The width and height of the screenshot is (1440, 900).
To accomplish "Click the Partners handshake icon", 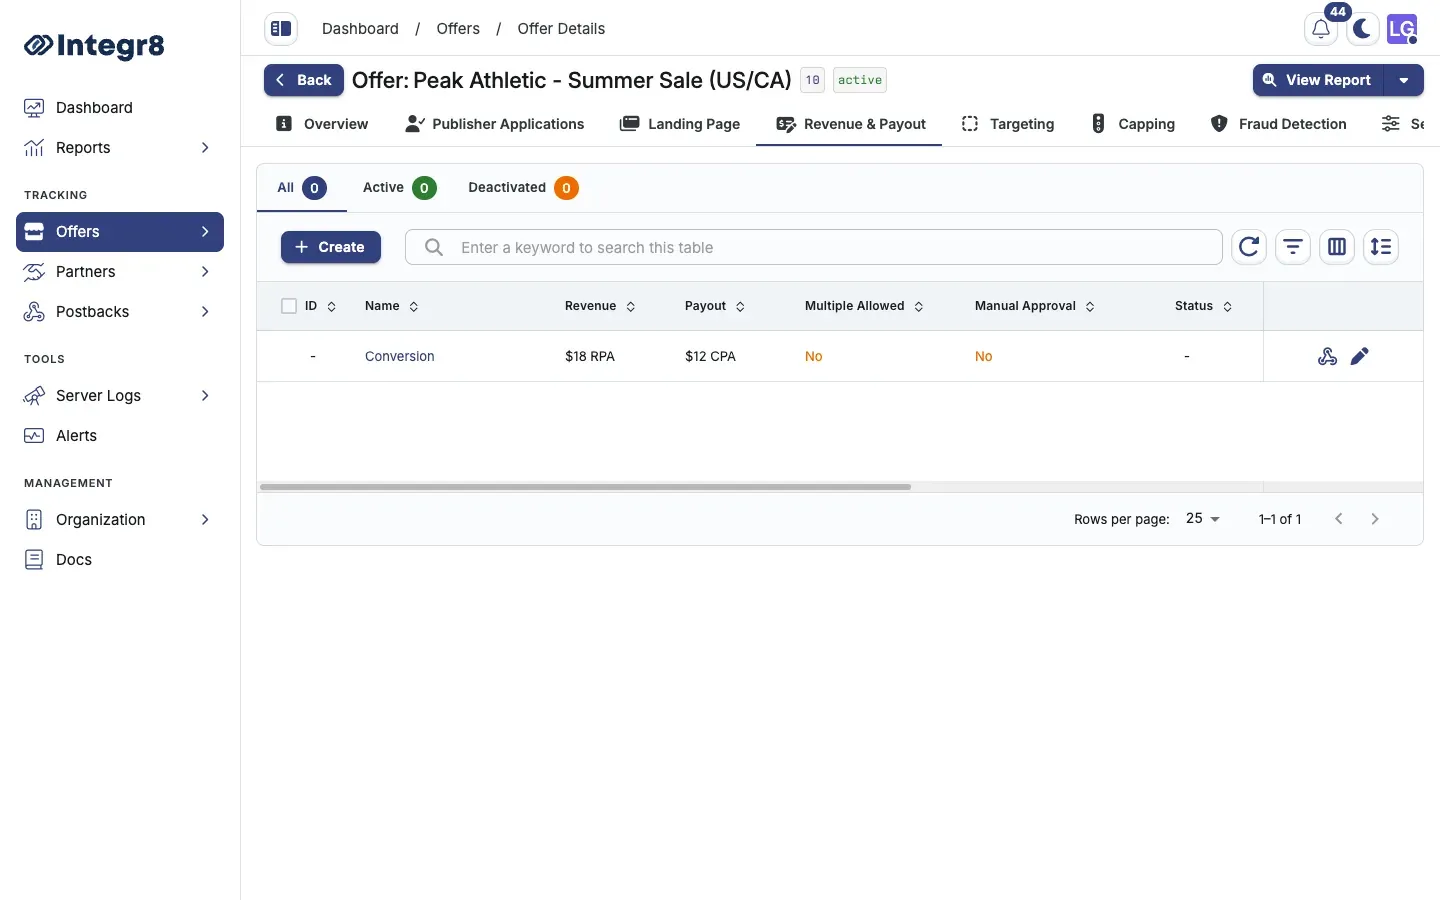I will coord(34,272).
